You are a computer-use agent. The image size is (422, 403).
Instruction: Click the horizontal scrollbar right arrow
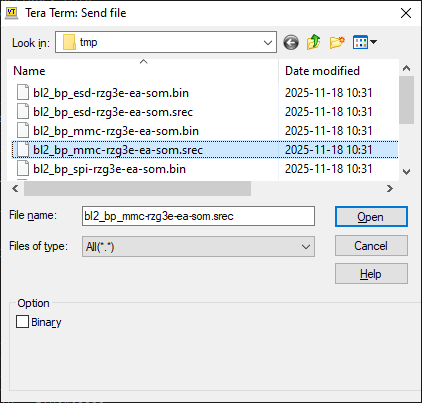click(x=390, y=188)
